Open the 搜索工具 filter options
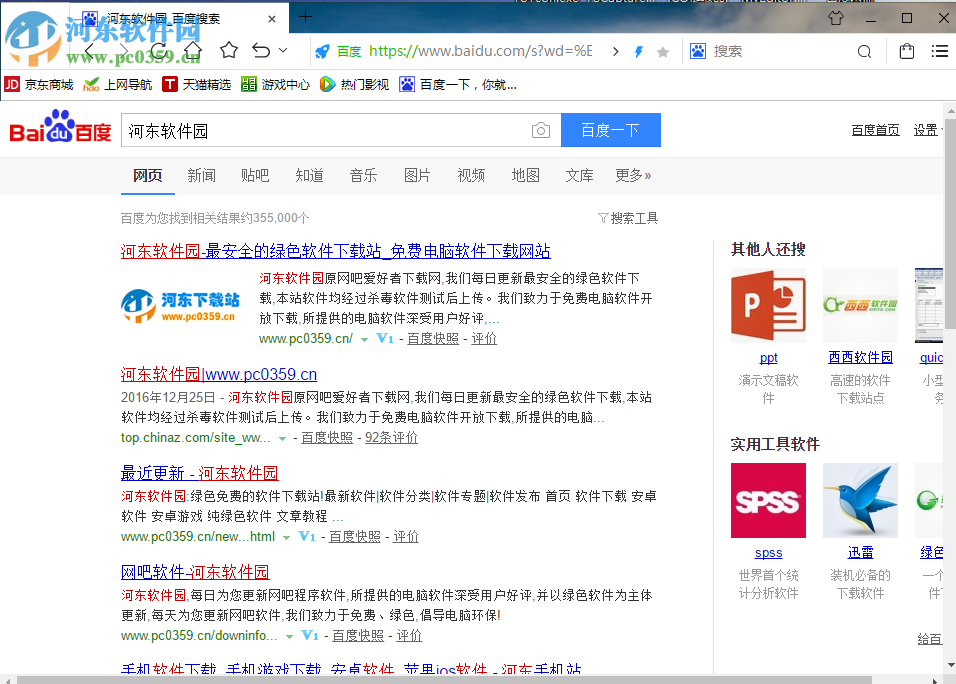Viewport: 956px width, 684px height. [x=628, y=218]
